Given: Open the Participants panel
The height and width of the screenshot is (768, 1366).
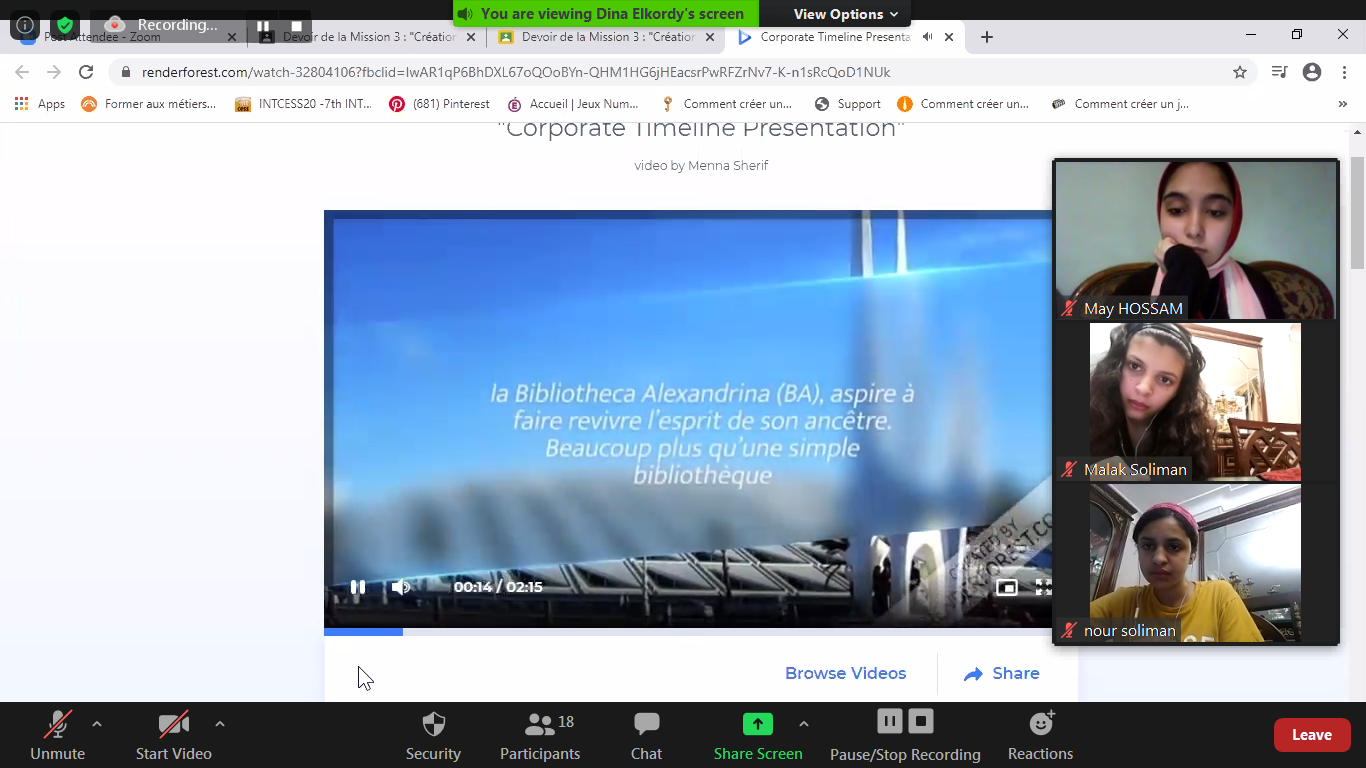Looking at the screenshot, I should pyautogui.click(x=540, y=736).
